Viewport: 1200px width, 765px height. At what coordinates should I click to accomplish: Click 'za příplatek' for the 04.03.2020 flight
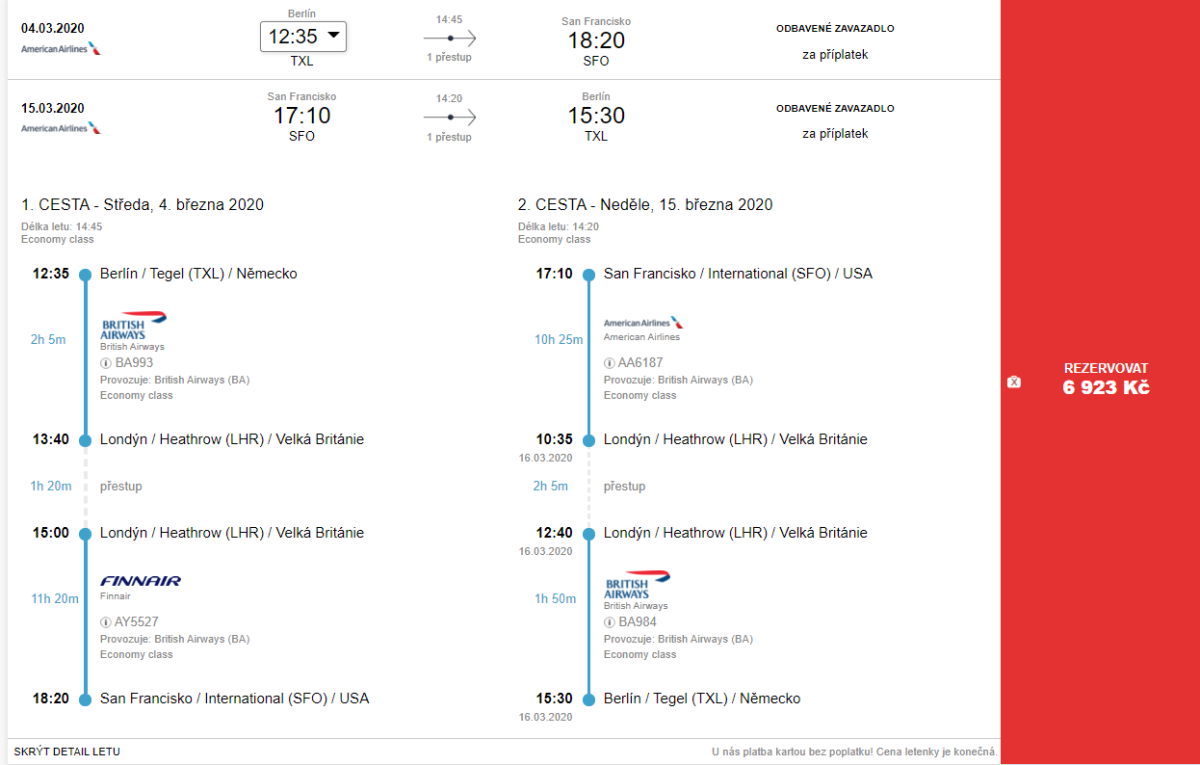click(x=835, y=55)
